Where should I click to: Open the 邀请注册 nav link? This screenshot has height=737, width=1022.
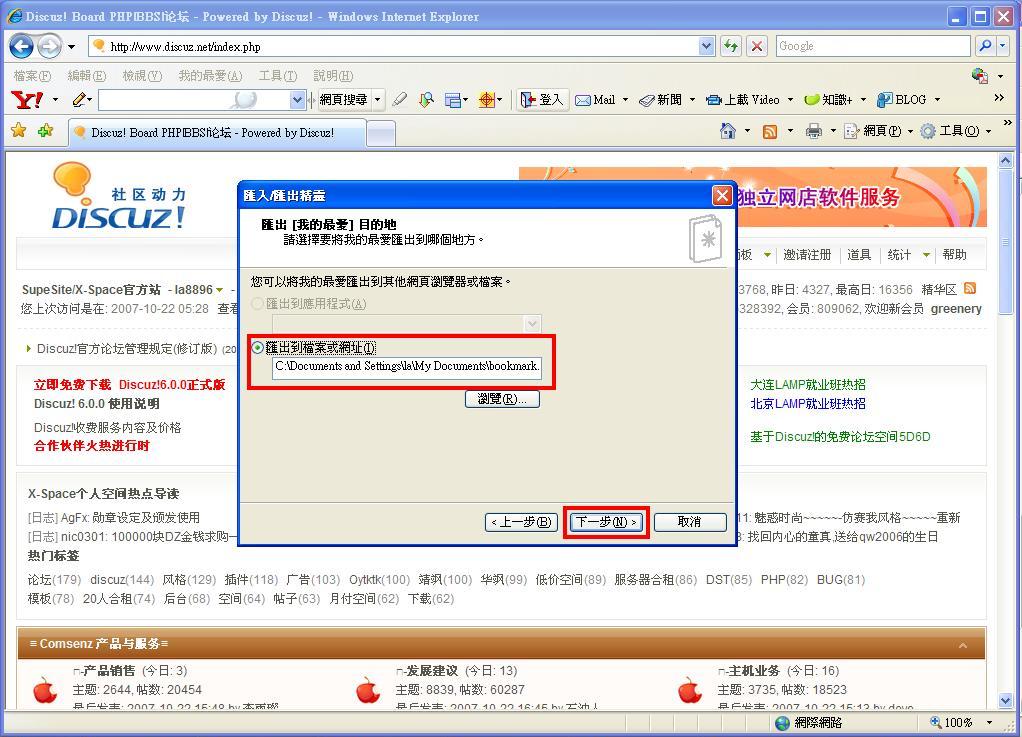pyautogui.click(x=807, y=255)
